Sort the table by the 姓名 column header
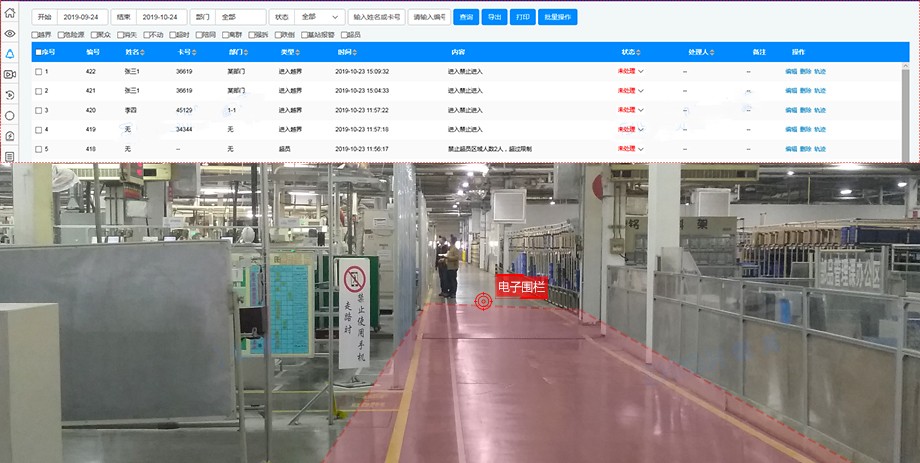 coord(133,51)
